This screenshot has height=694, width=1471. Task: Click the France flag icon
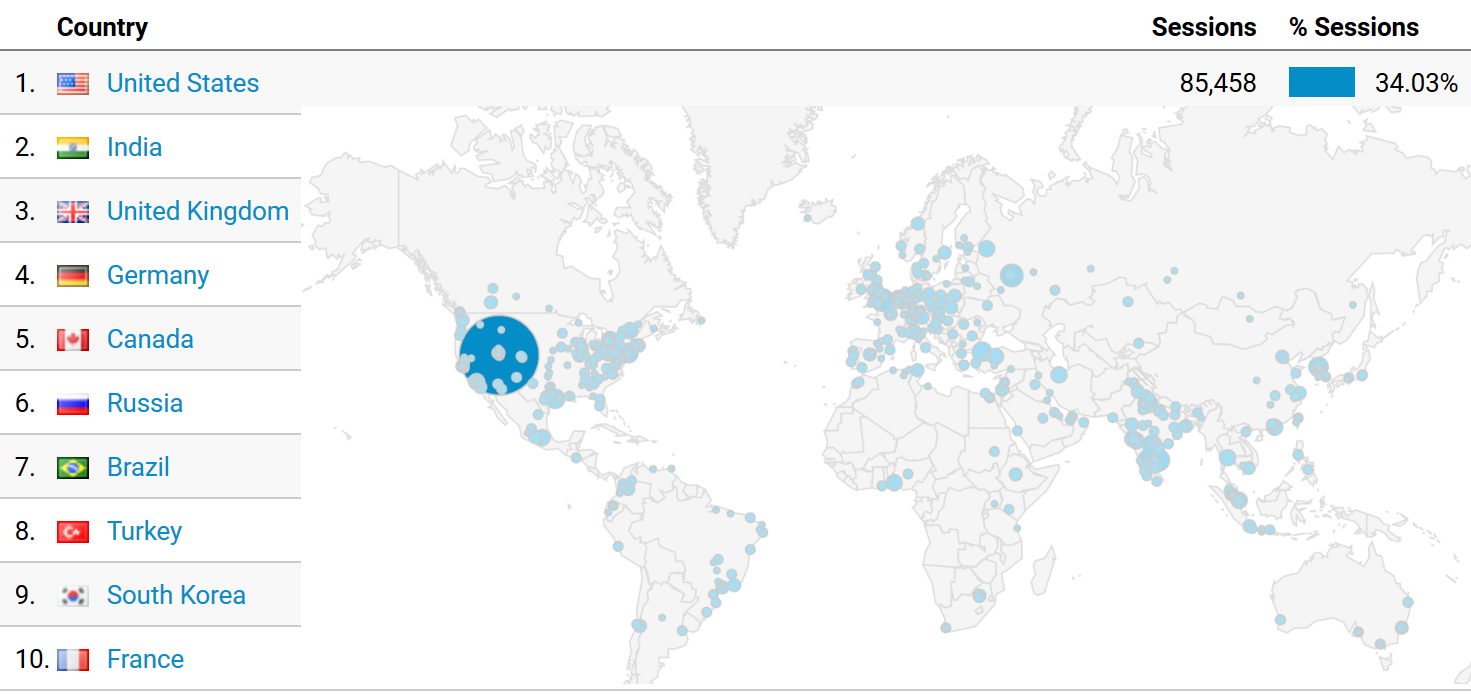[73, 660]
